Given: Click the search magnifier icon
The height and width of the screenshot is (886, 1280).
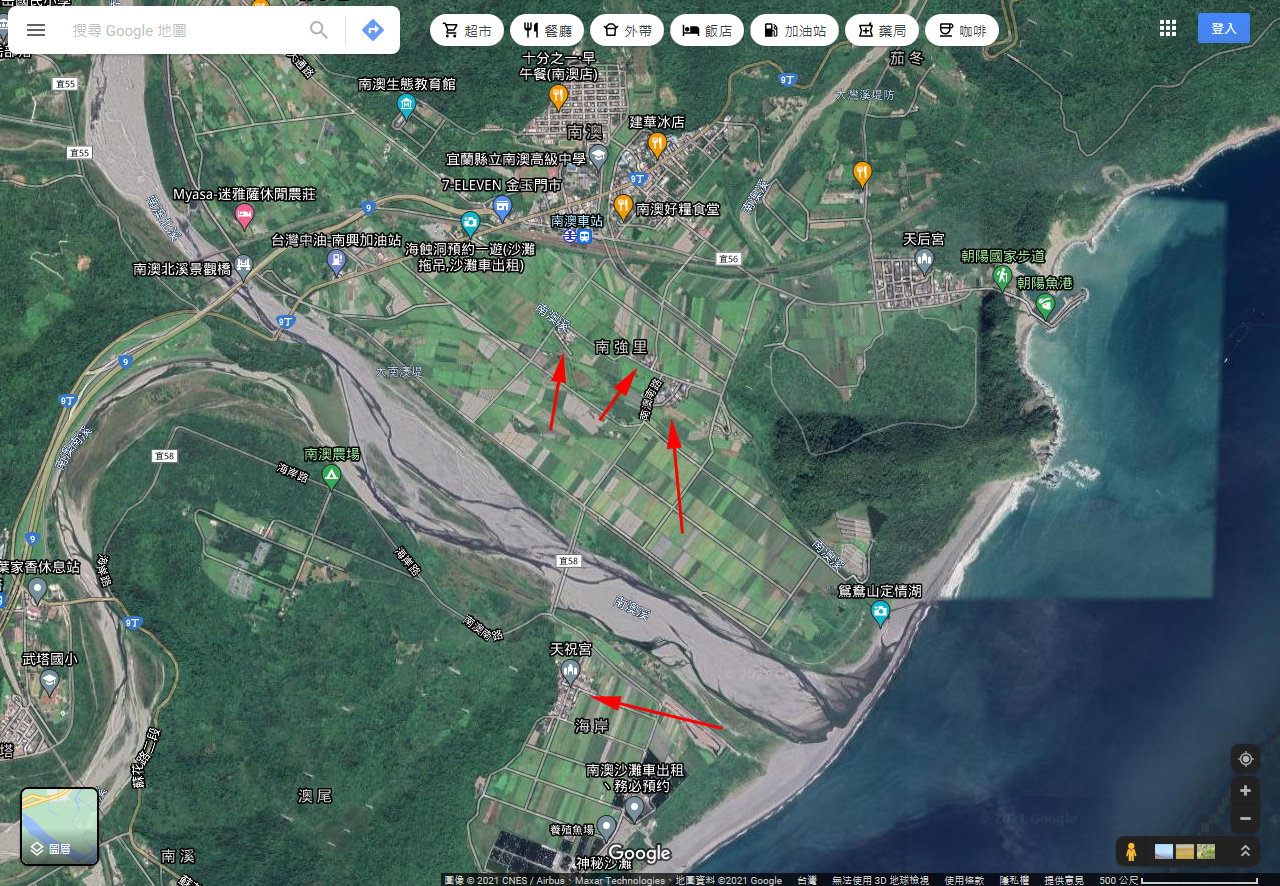Looking at the screenshot, I should point(319,30).
